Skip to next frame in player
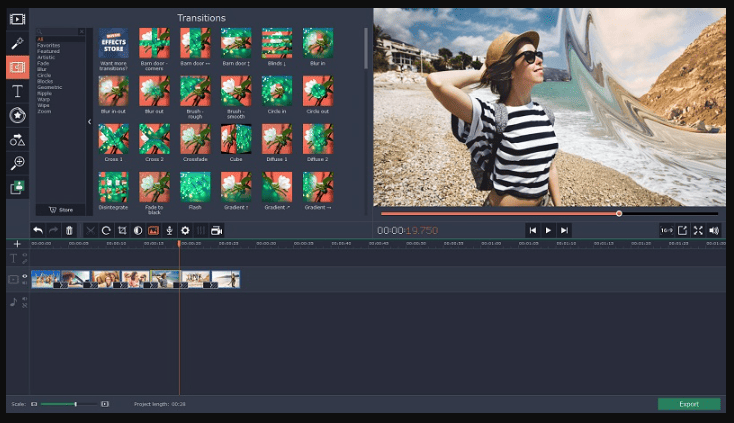The height and width of the screenshot is (423, 734). (564, 230)
